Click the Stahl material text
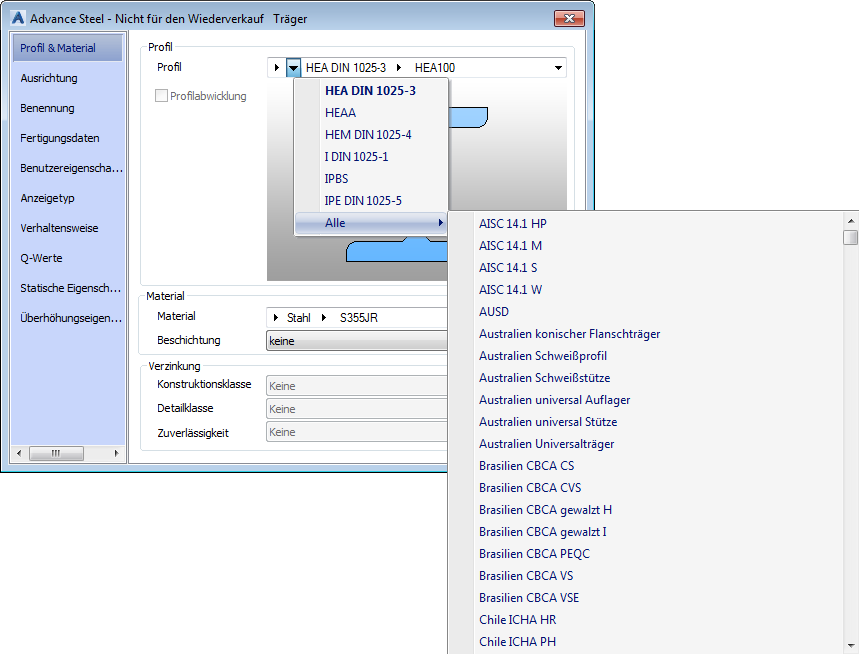This screenshot has height=654, width=859. pos(299,318)
